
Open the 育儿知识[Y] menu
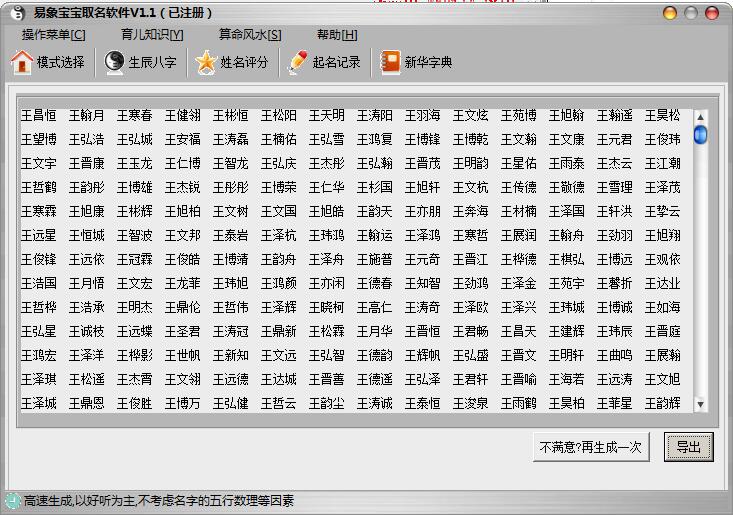tap(152, 35)
